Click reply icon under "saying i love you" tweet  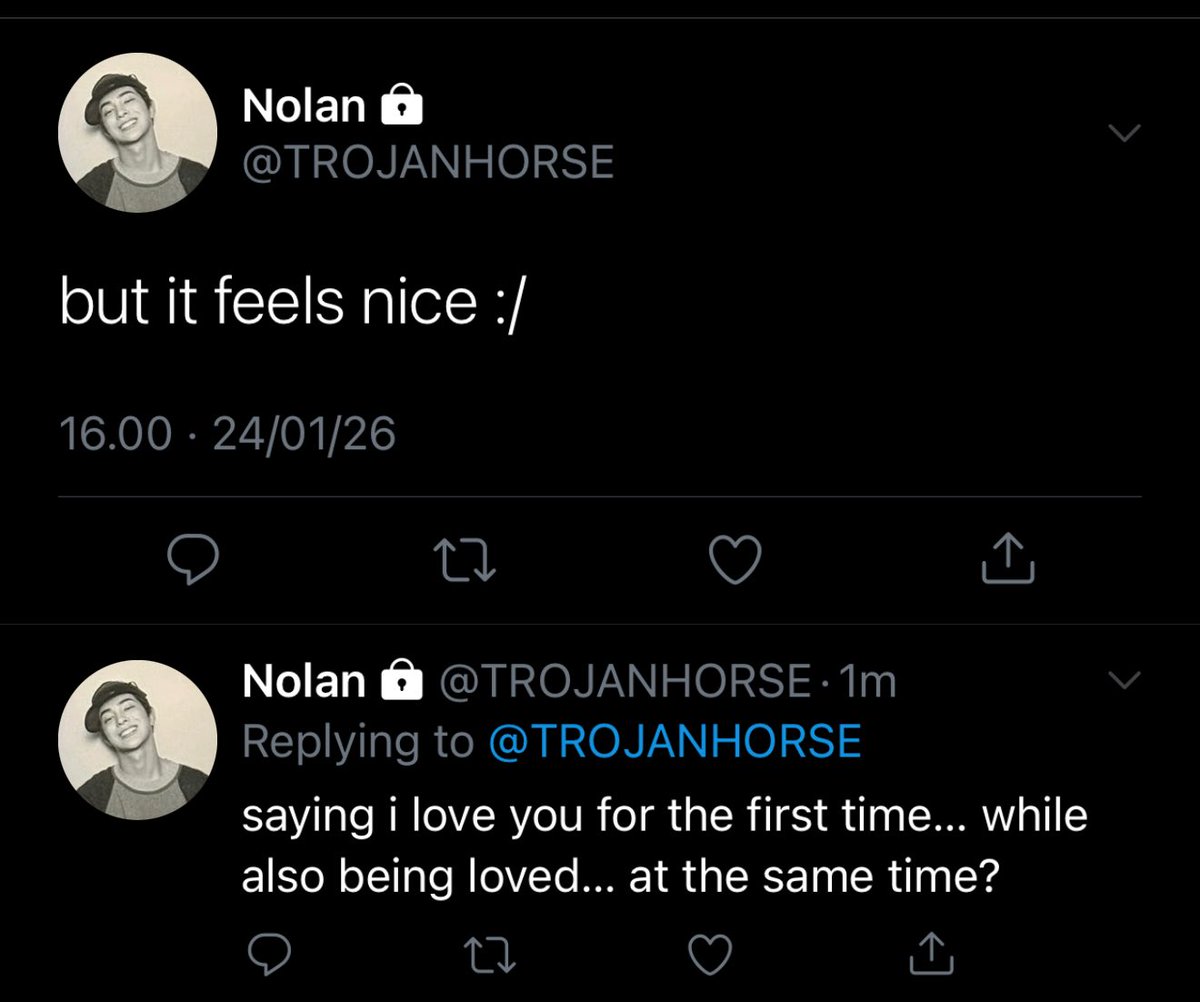269,954
